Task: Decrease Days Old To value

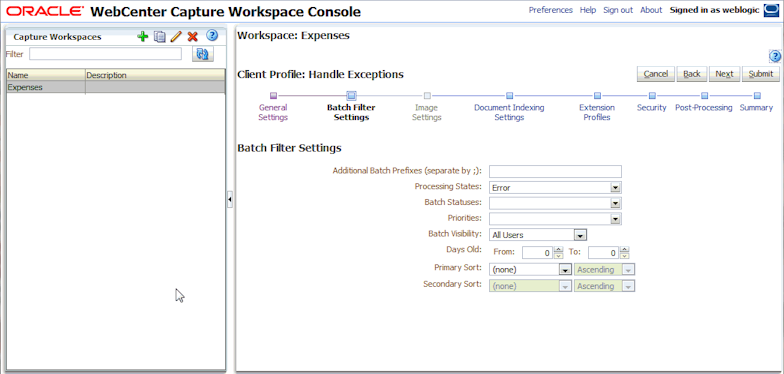Action: [624, 256]
